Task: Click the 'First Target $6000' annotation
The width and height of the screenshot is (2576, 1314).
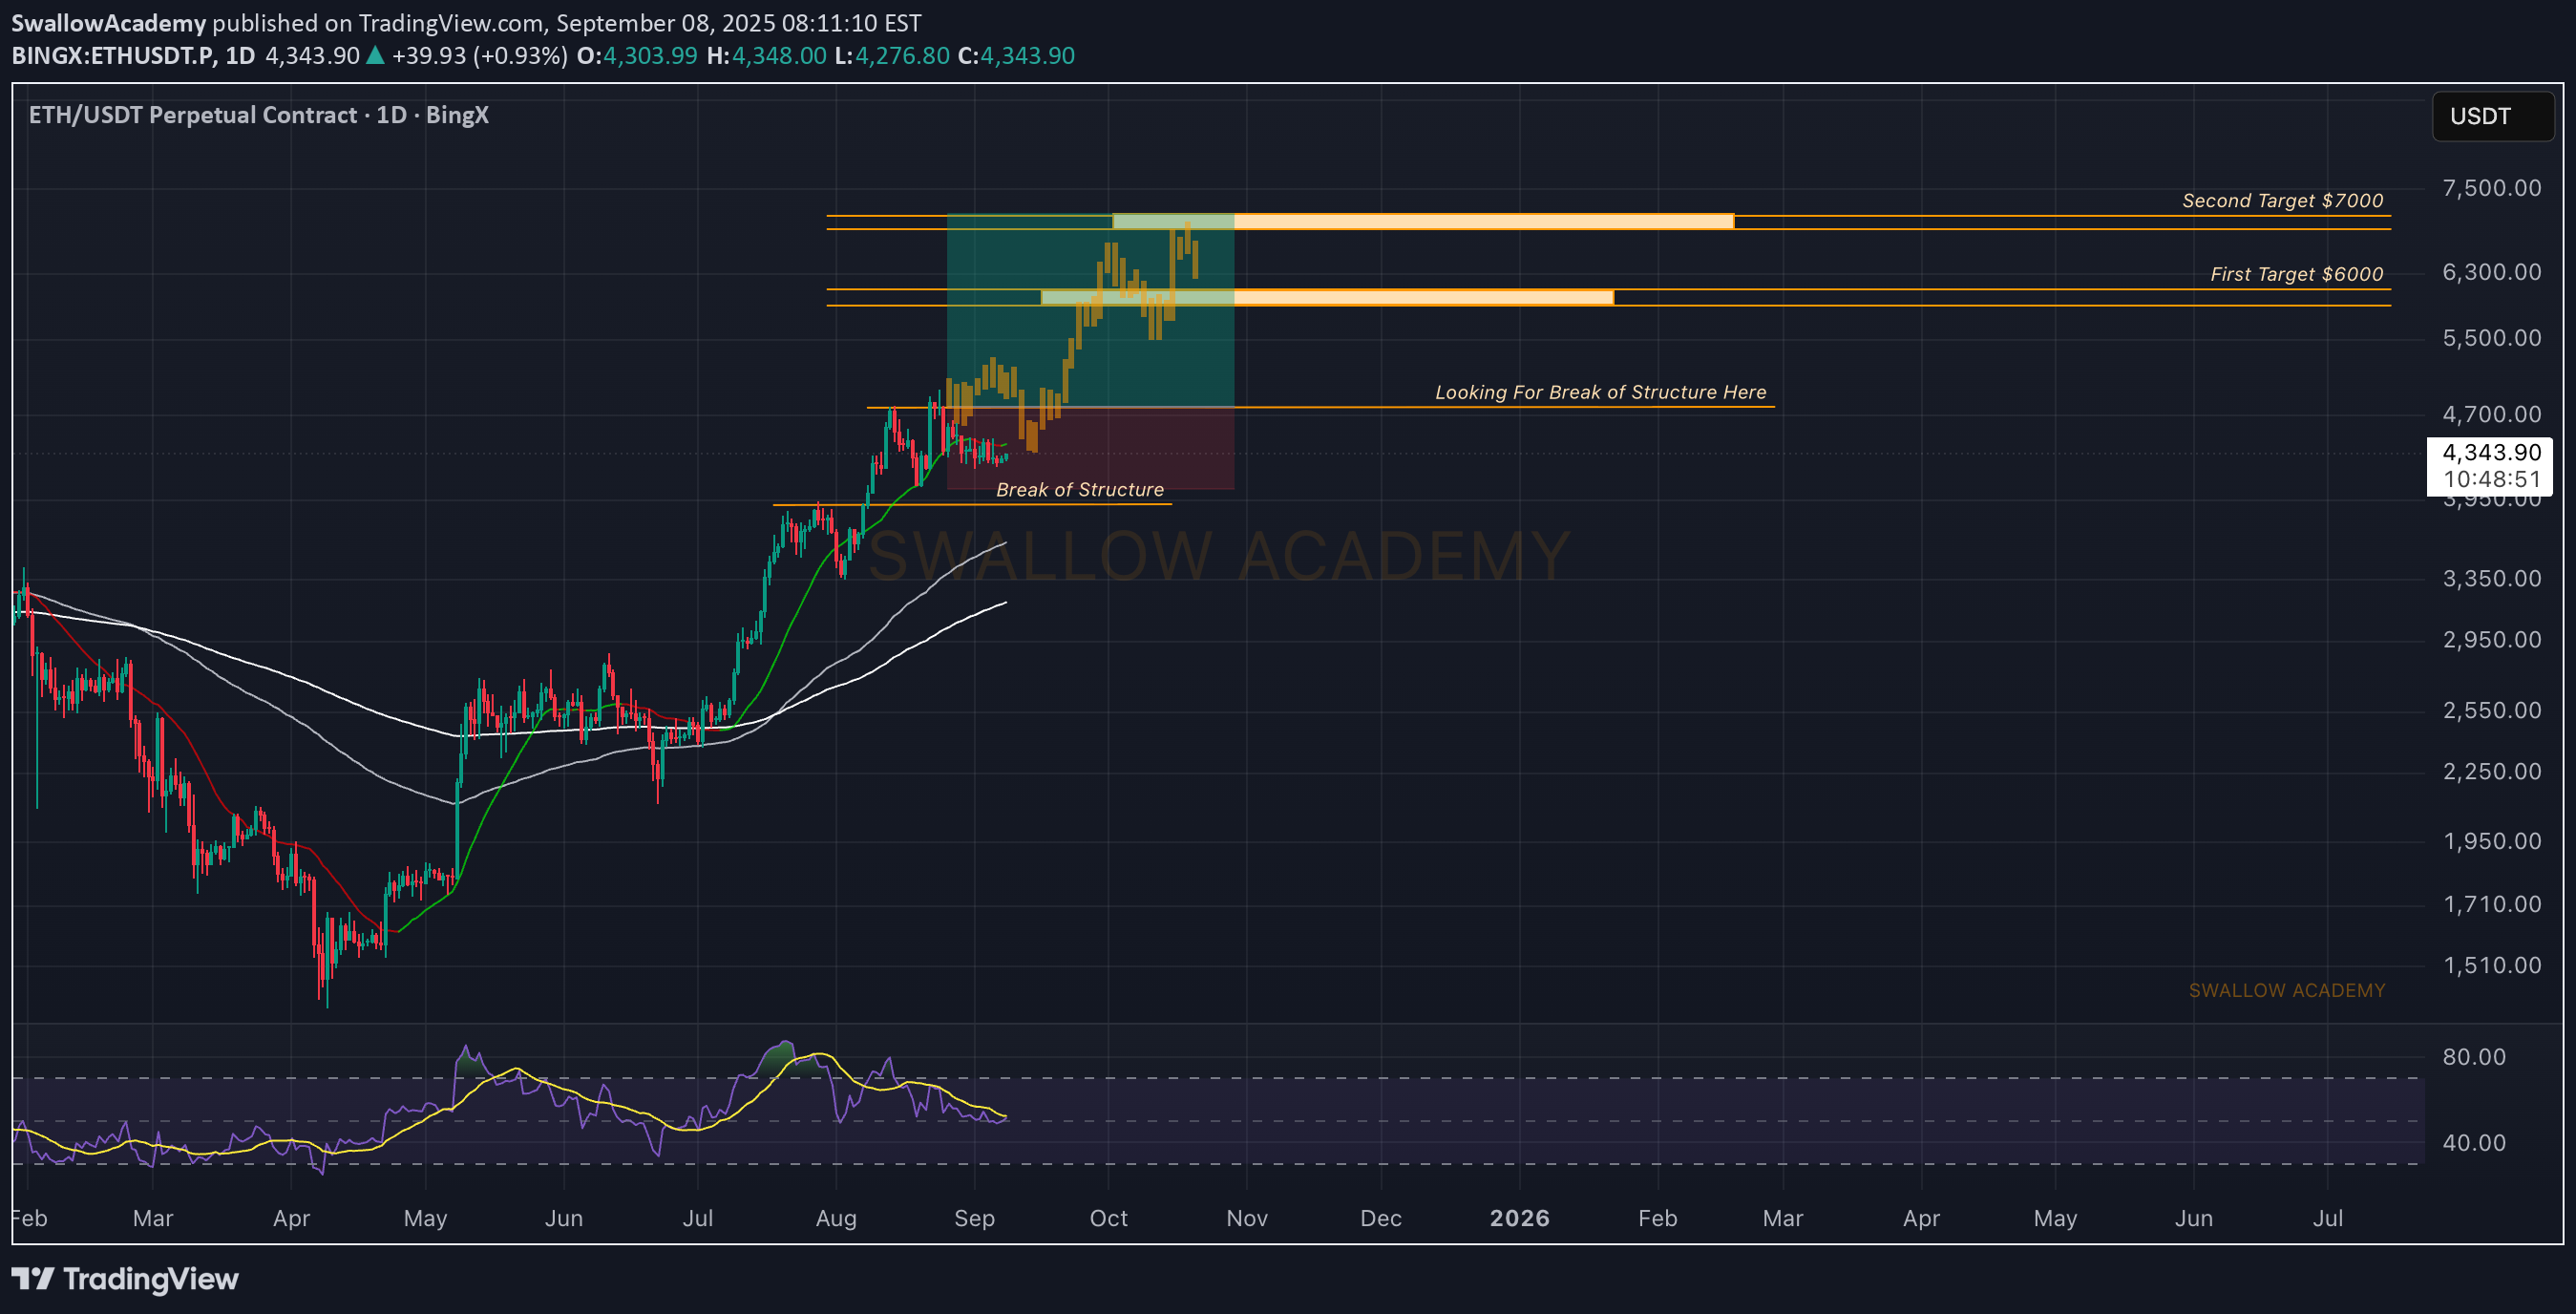Action: tap(2296, 274)
